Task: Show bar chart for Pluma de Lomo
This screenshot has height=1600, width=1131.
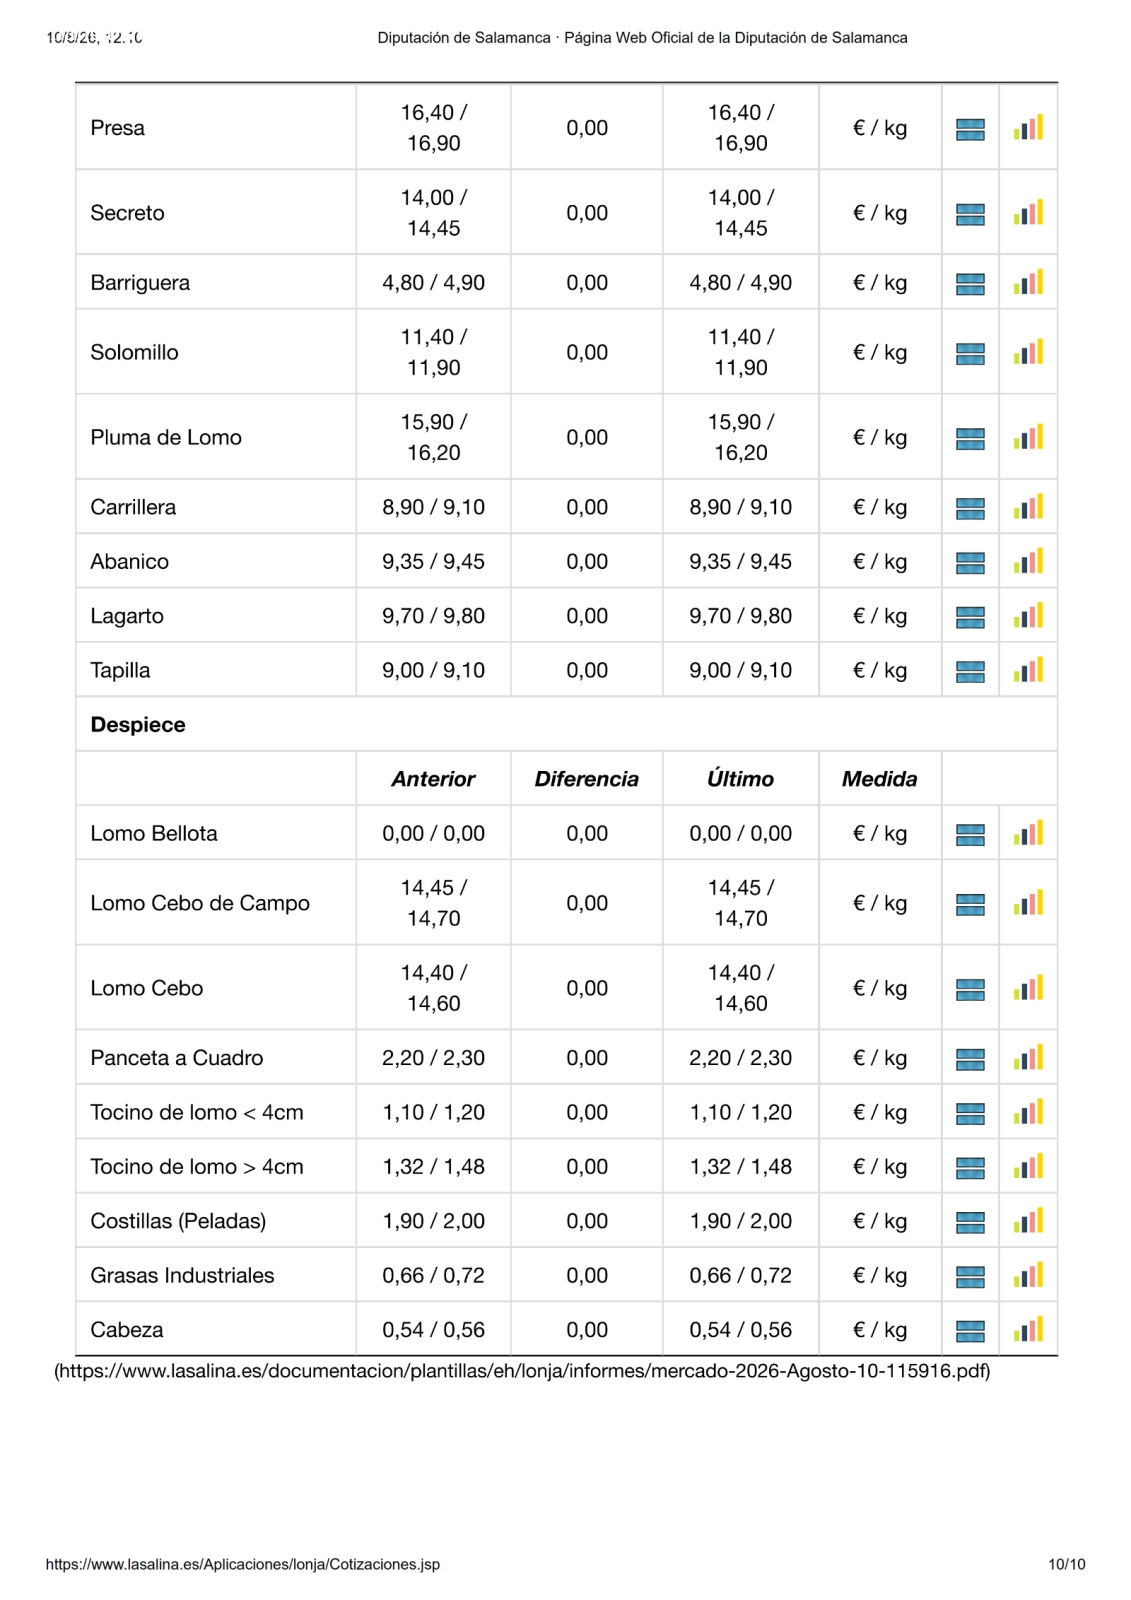Action: tap(1028, 437)
